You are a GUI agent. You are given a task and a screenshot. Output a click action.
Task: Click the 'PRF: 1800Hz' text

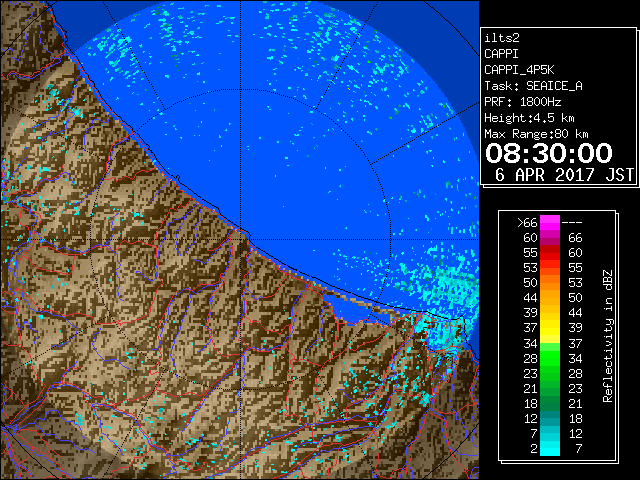click(522, 102)
